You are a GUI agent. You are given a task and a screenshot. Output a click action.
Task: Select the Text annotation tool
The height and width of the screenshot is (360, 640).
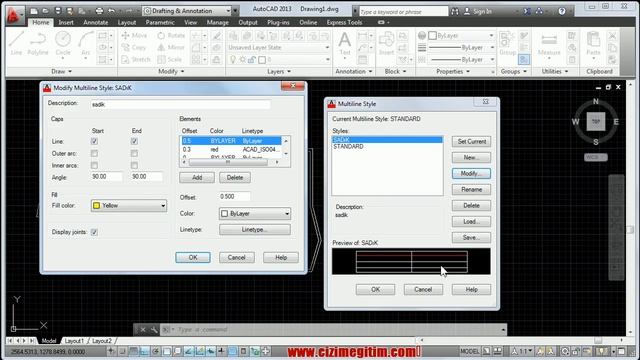[345, 43]
